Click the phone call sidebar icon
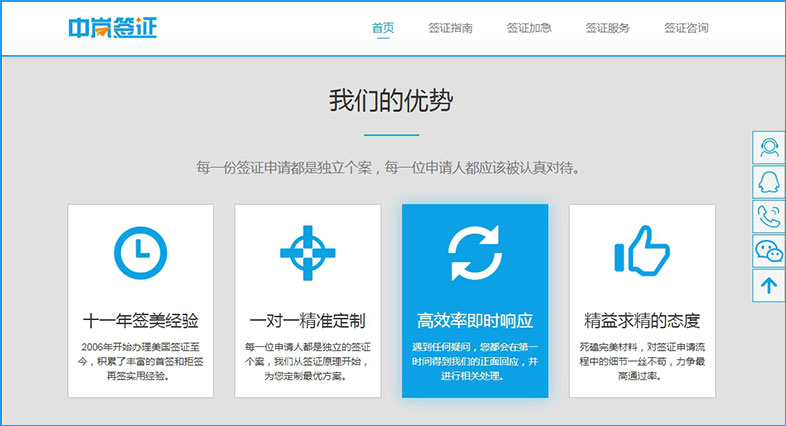The width and height of the screenshot is (786, 426). point(768,216)
